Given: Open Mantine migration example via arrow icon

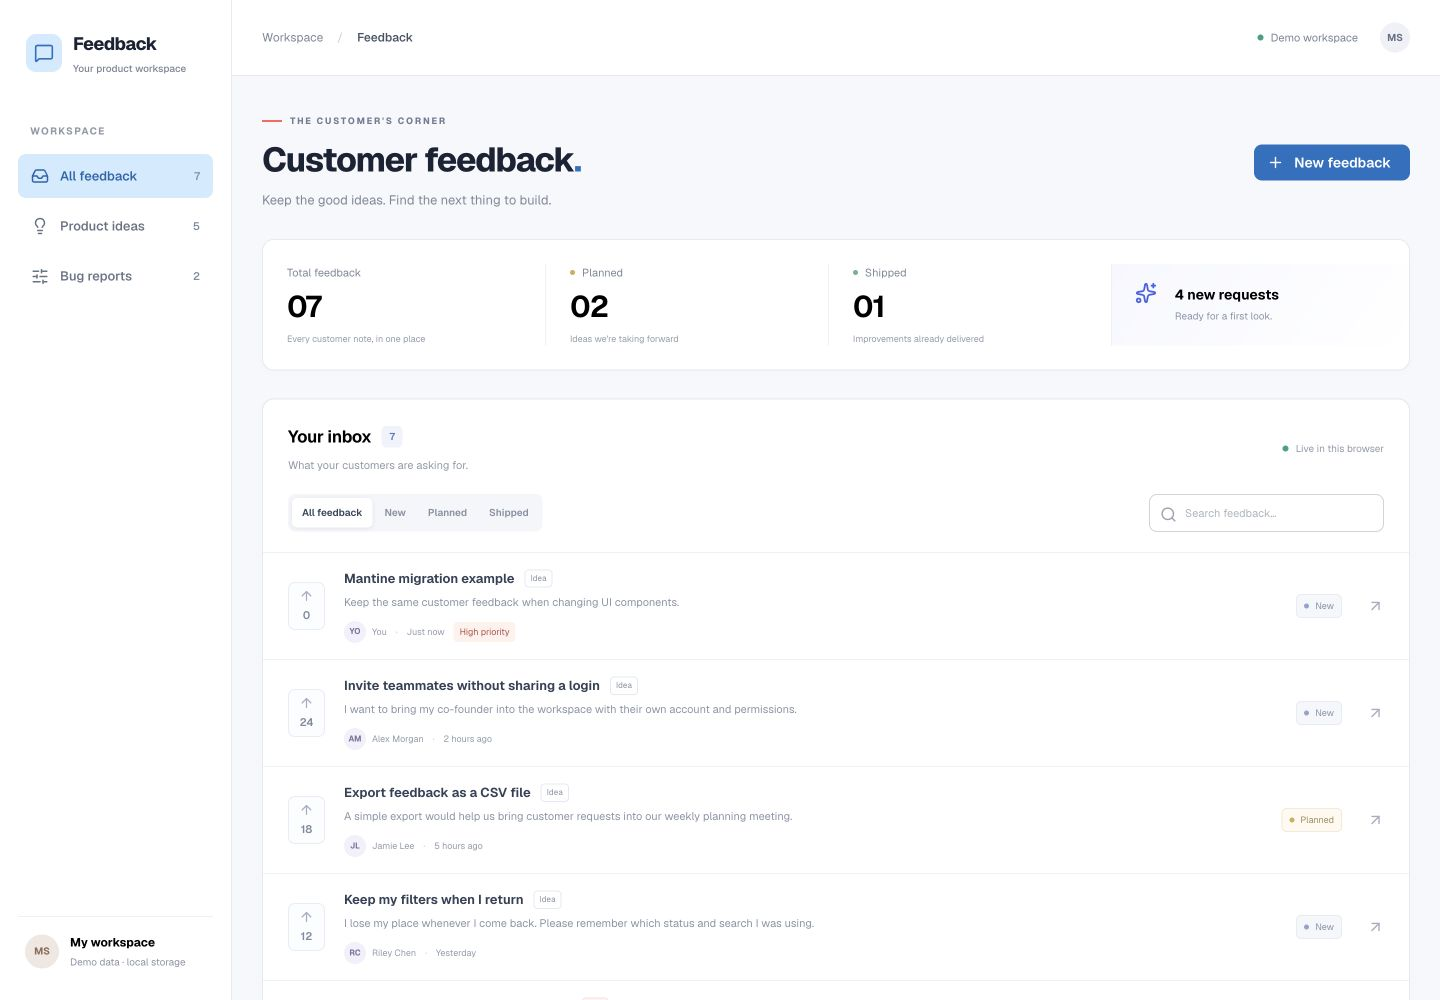Looking at the screenshot, I should [1375, 606].
